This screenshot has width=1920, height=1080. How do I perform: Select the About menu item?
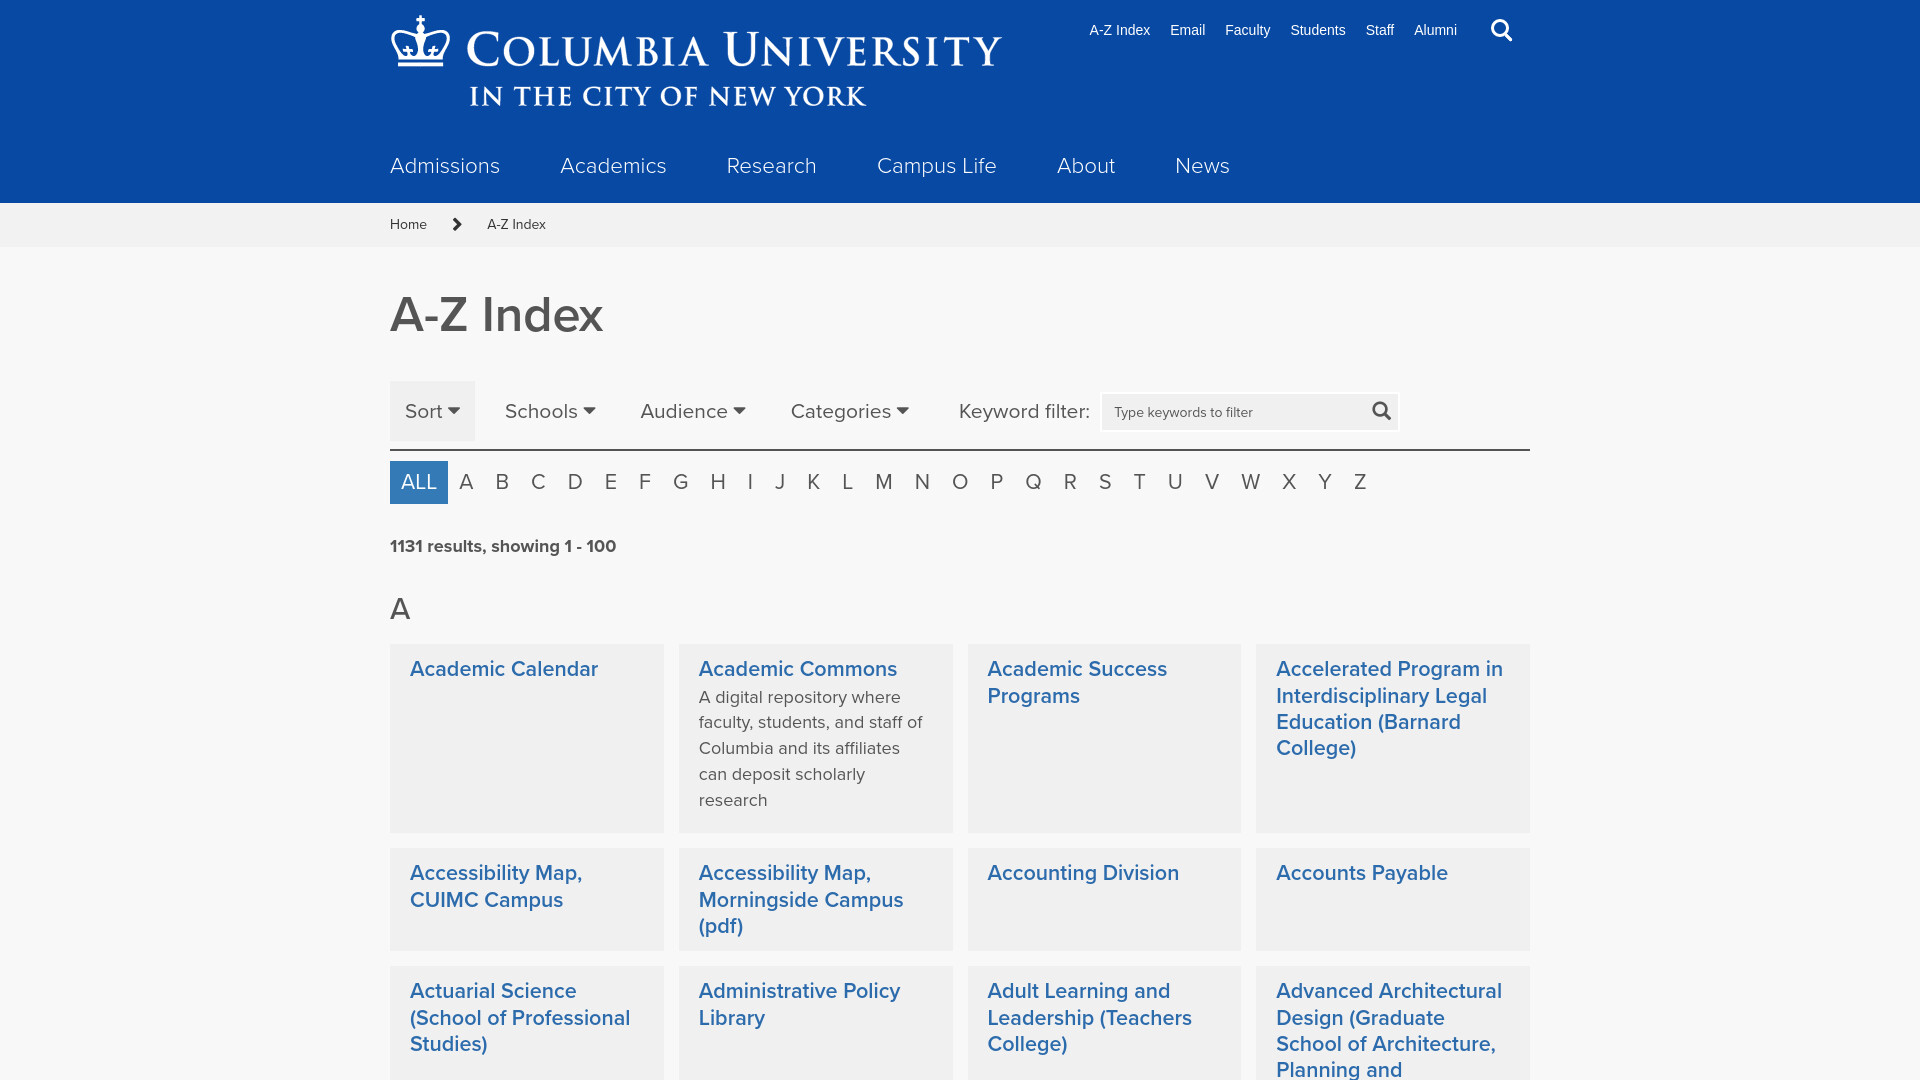[1086, 166]
